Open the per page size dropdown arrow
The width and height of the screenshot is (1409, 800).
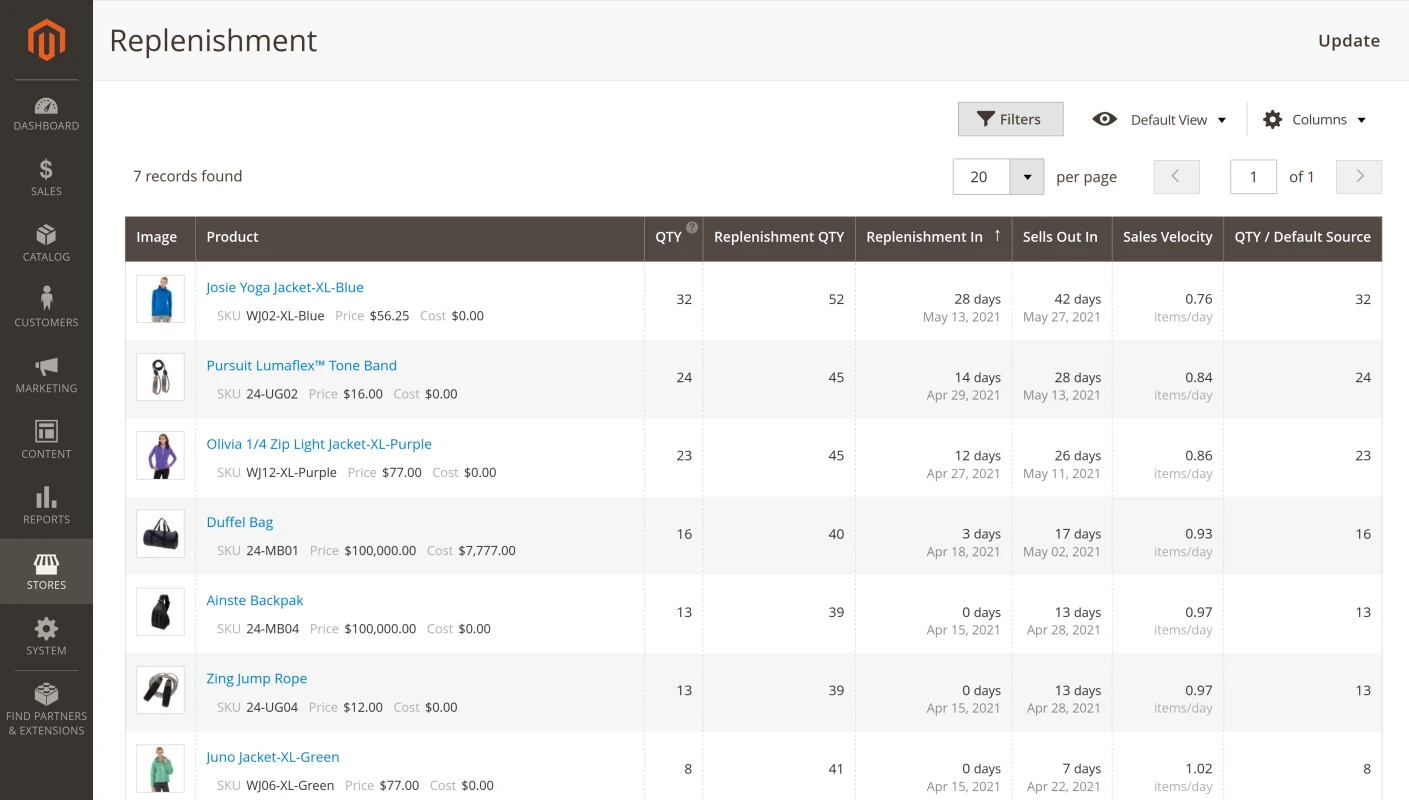1026,177
